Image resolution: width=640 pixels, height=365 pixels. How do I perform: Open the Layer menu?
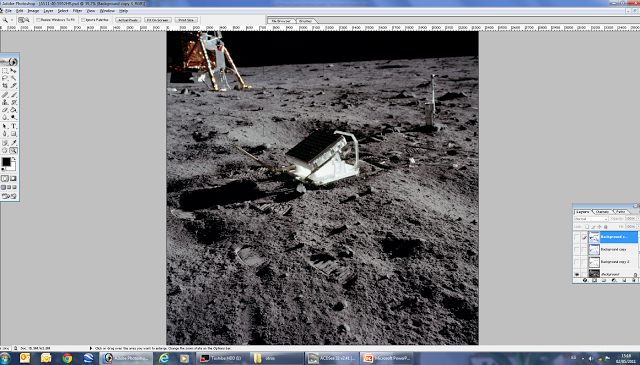pyautogui.click(x=48, y=11)
